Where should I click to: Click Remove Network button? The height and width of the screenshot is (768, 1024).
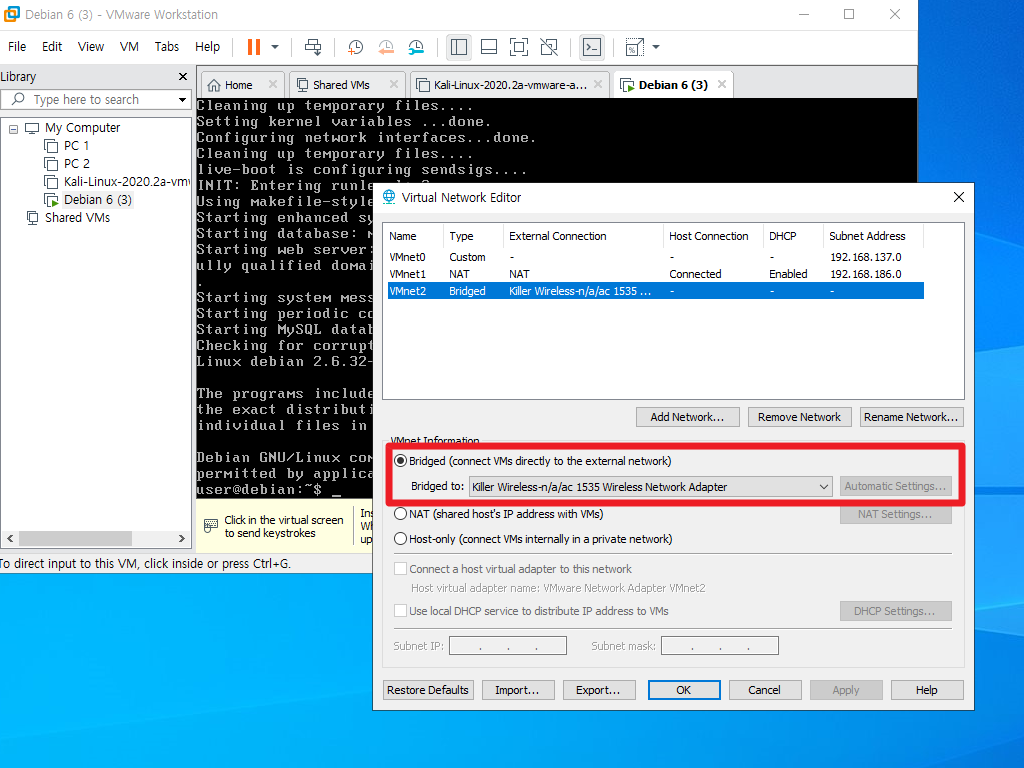(x=799, y=417)
